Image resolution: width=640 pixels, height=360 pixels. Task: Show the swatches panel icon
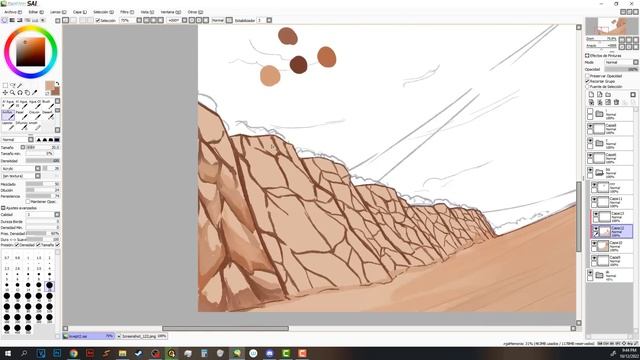(x=35, y=20)
